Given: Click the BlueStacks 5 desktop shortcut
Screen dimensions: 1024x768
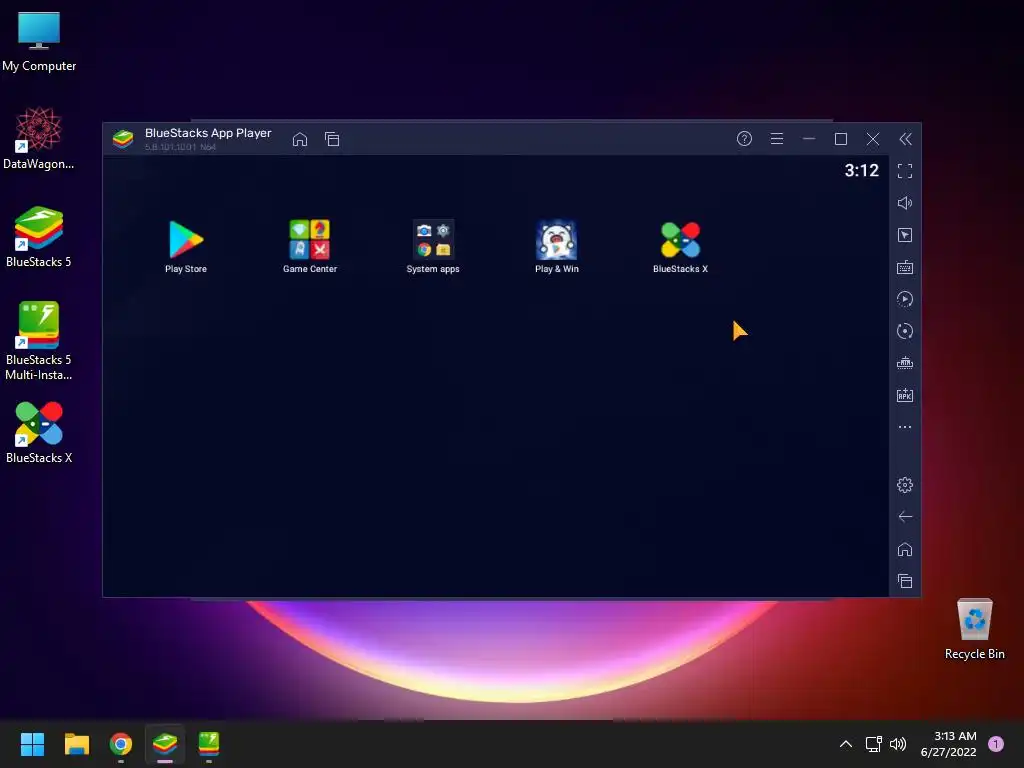Looking at the screenshot, I should pos(39,236).
